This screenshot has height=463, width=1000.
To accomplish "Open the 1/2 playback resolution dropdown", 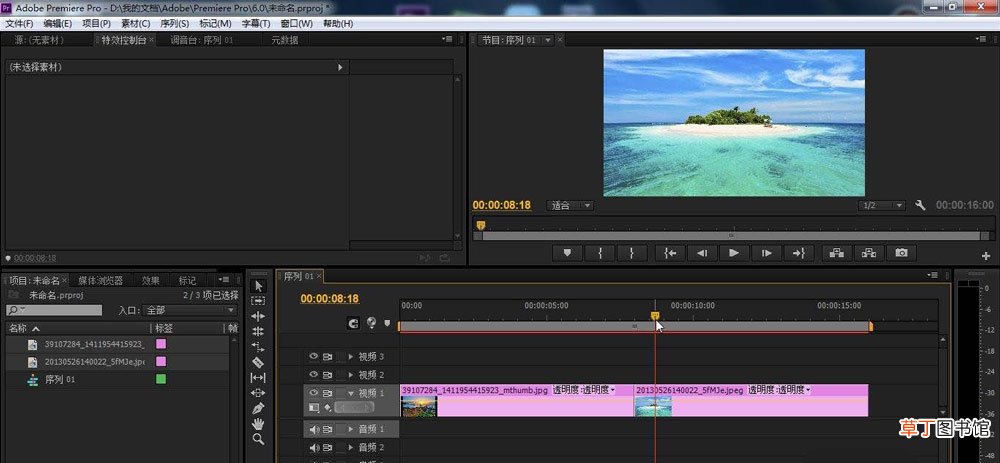I will pyautogui.click(x=881, y=205).
